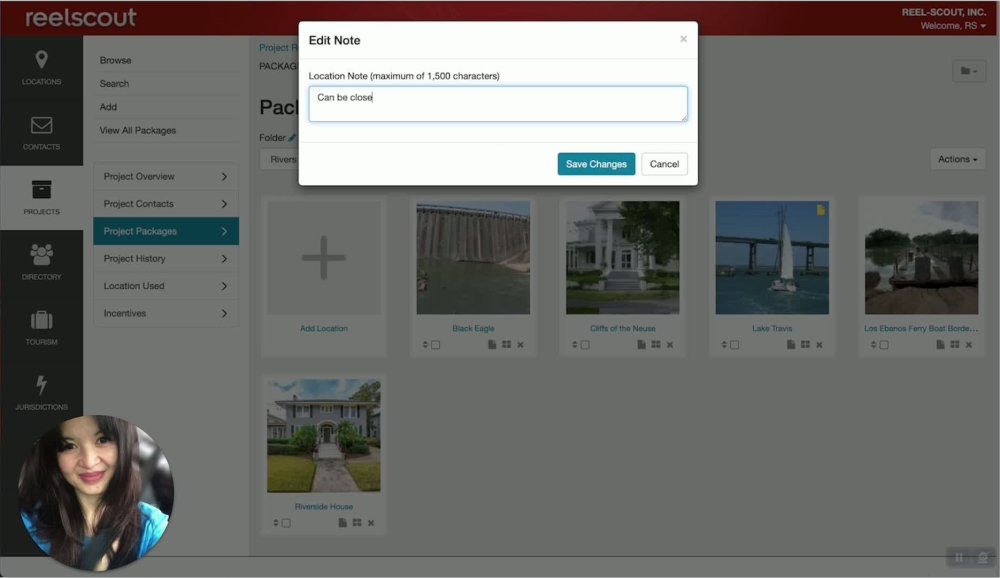1000x578 pixels.
Task: Tick the Los Ebanos Ferry checkbox
Action: pyautogui.click(x=884, y=345)
